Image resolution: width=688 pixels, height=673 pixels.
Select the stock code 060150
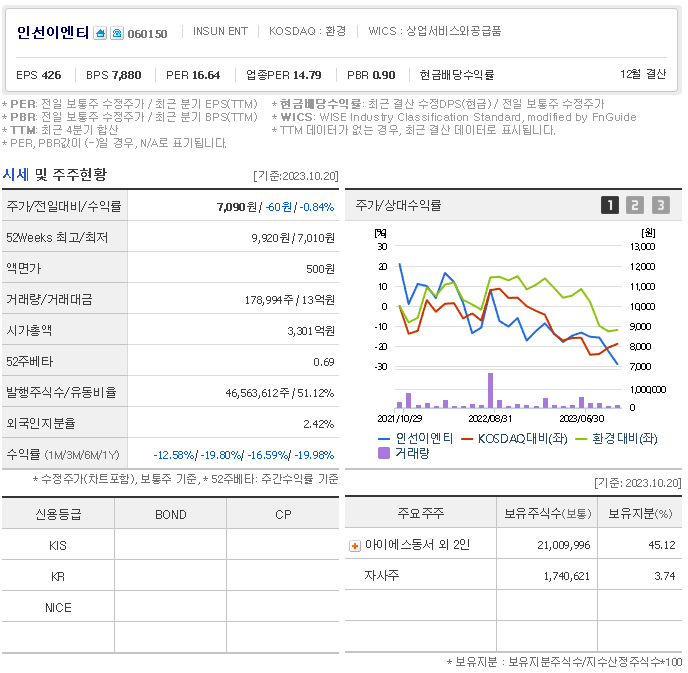[x=147, y=34]
